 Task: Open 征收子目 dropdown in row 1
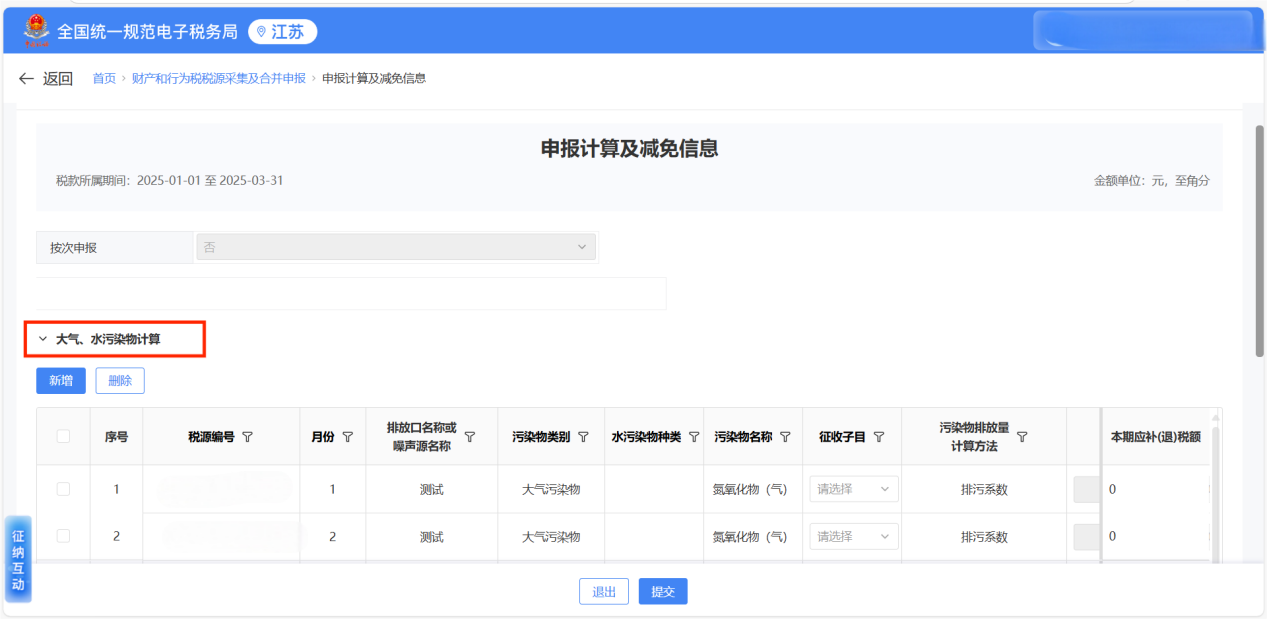[853, 489]
